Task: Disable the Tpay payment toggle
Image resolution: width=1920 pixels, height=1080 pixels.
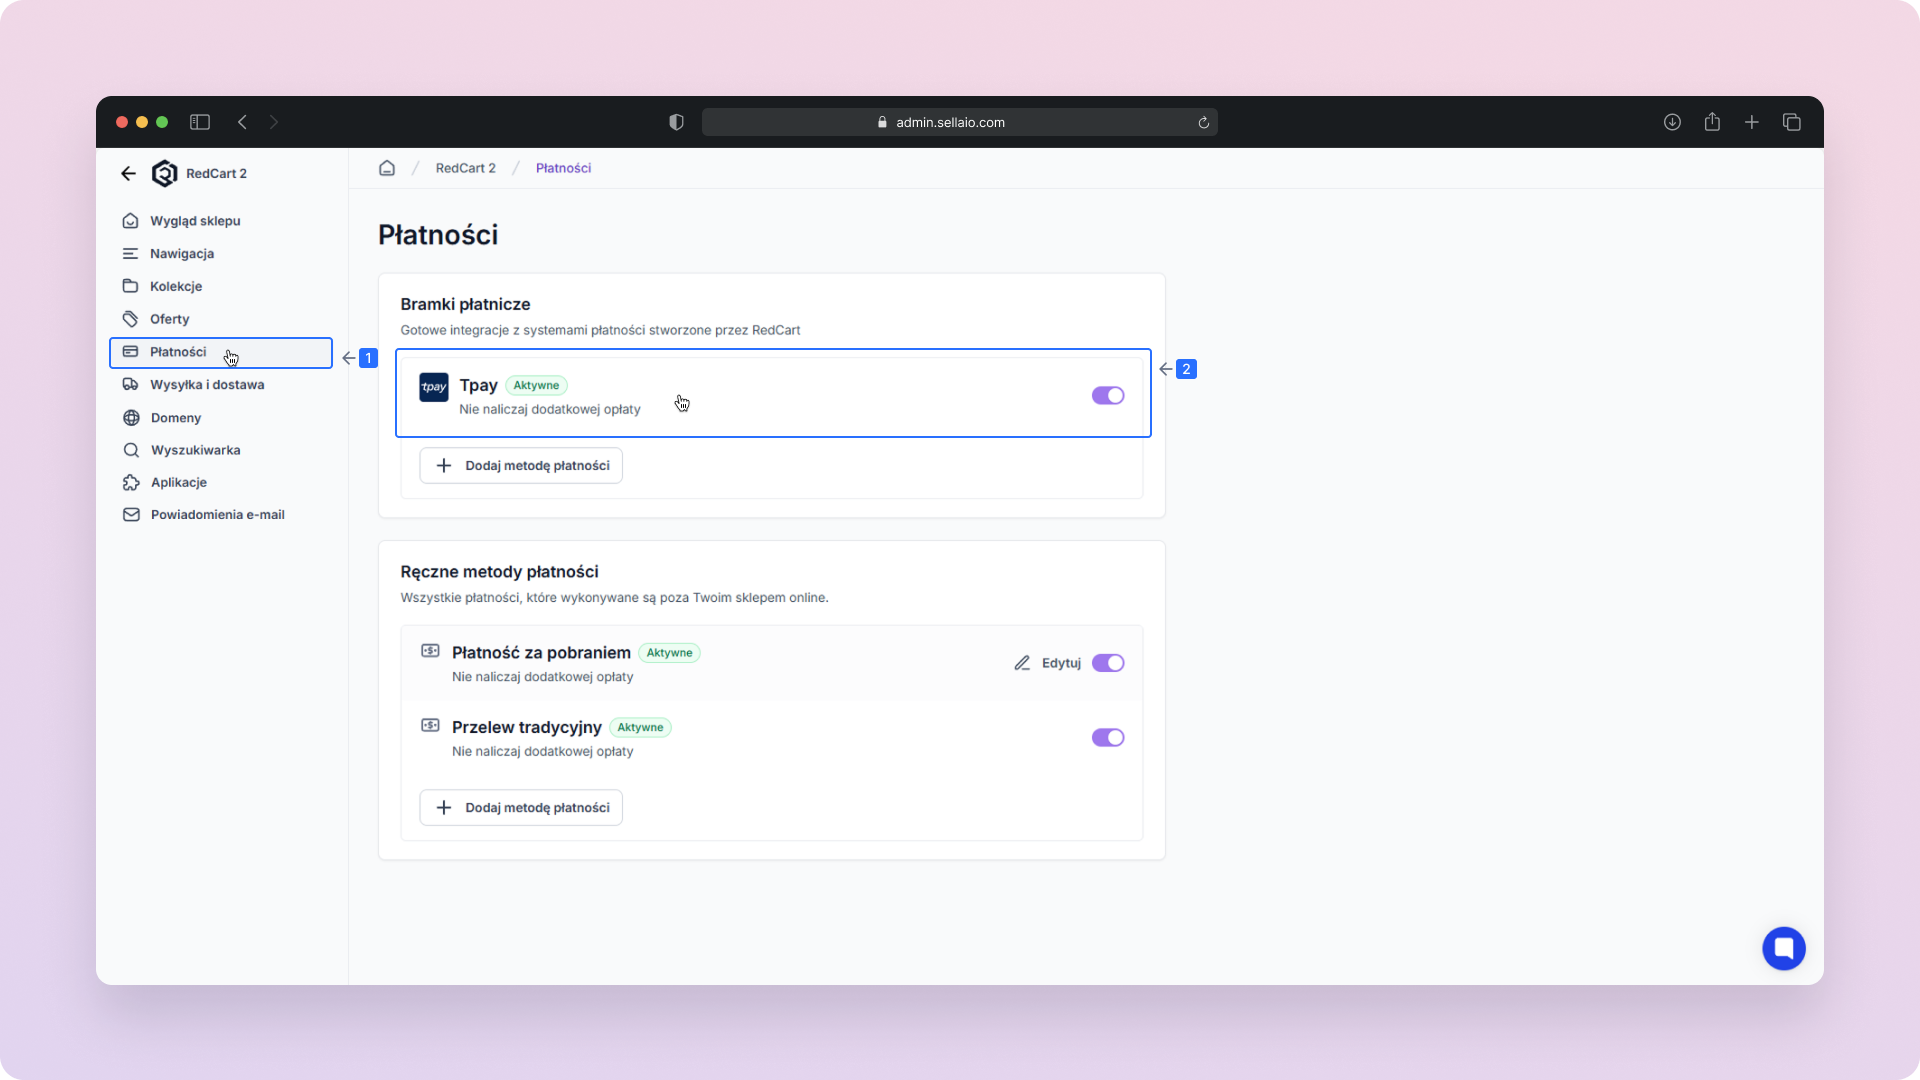Action: (1107, 396)
